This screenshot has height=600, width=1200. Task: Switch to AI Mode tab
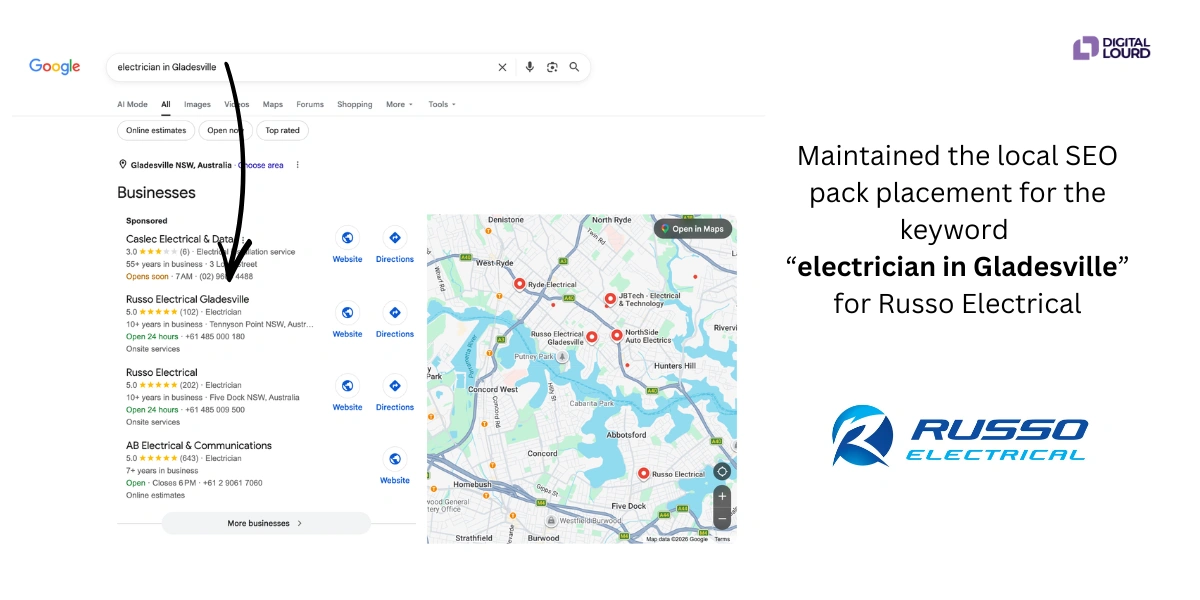pos(132,104)
